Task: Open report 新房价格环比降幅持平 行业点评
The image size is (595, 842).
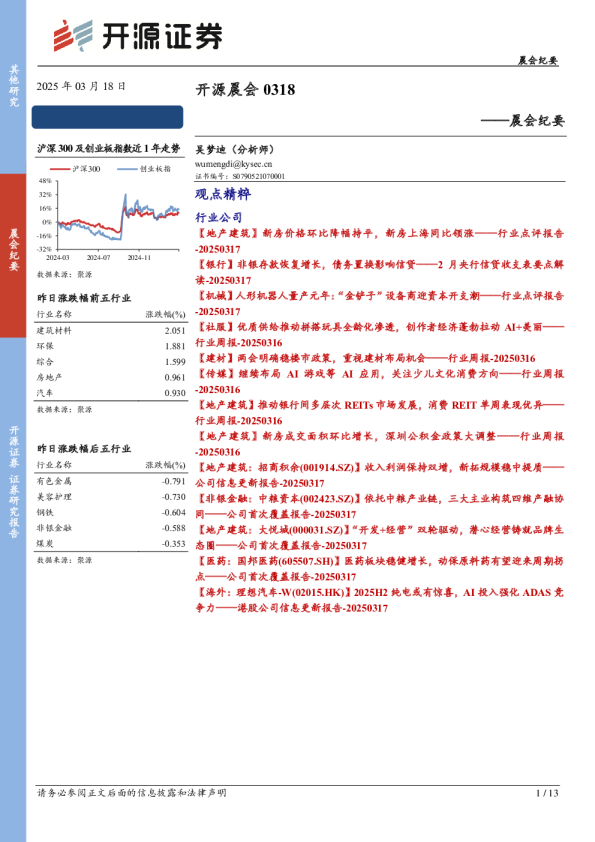Action: point(379,241)
